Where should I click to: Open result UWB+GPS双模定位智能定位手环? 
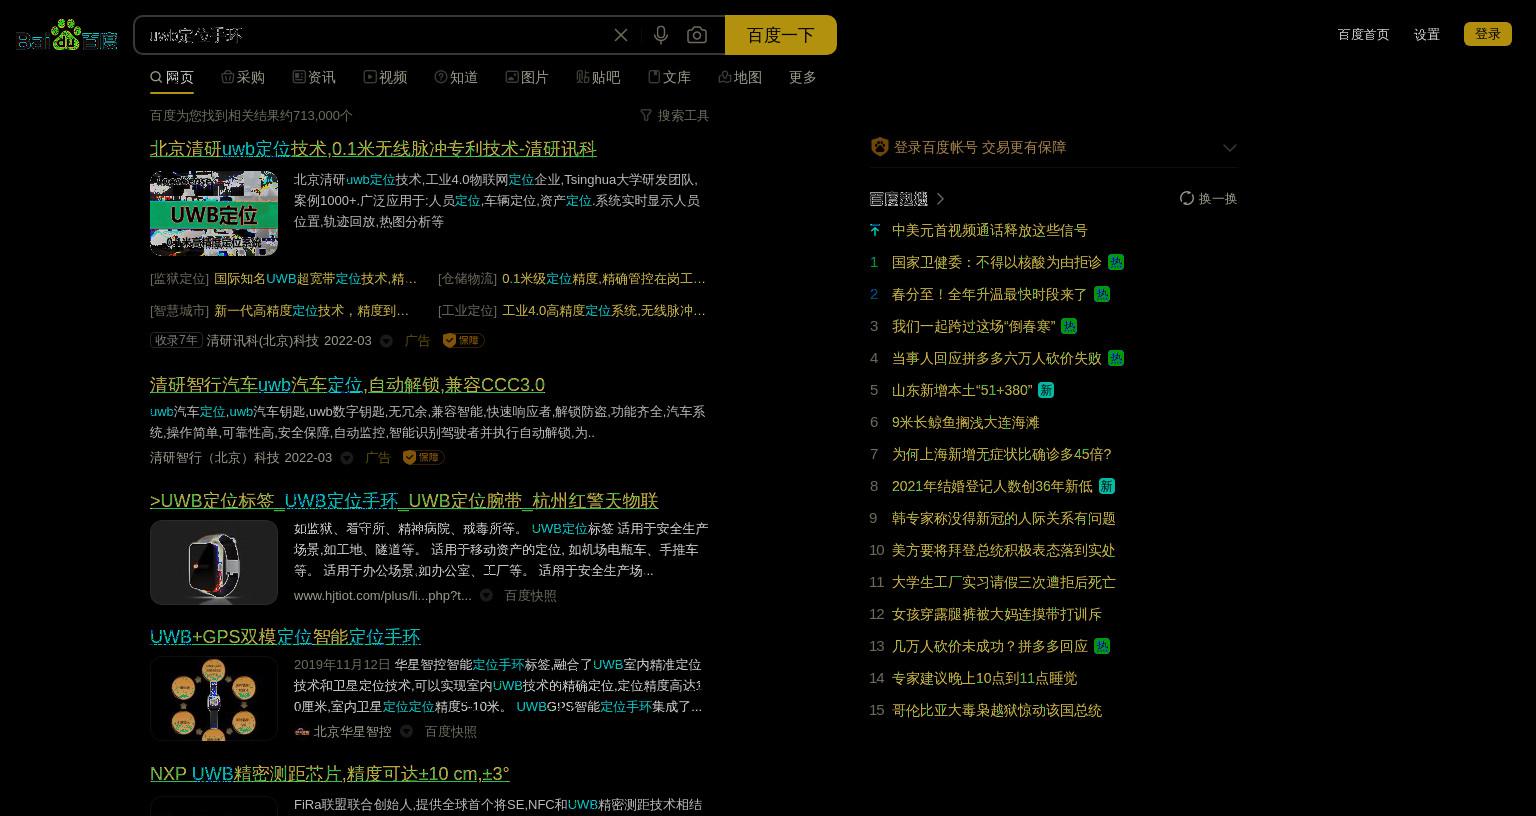(285, 637)
